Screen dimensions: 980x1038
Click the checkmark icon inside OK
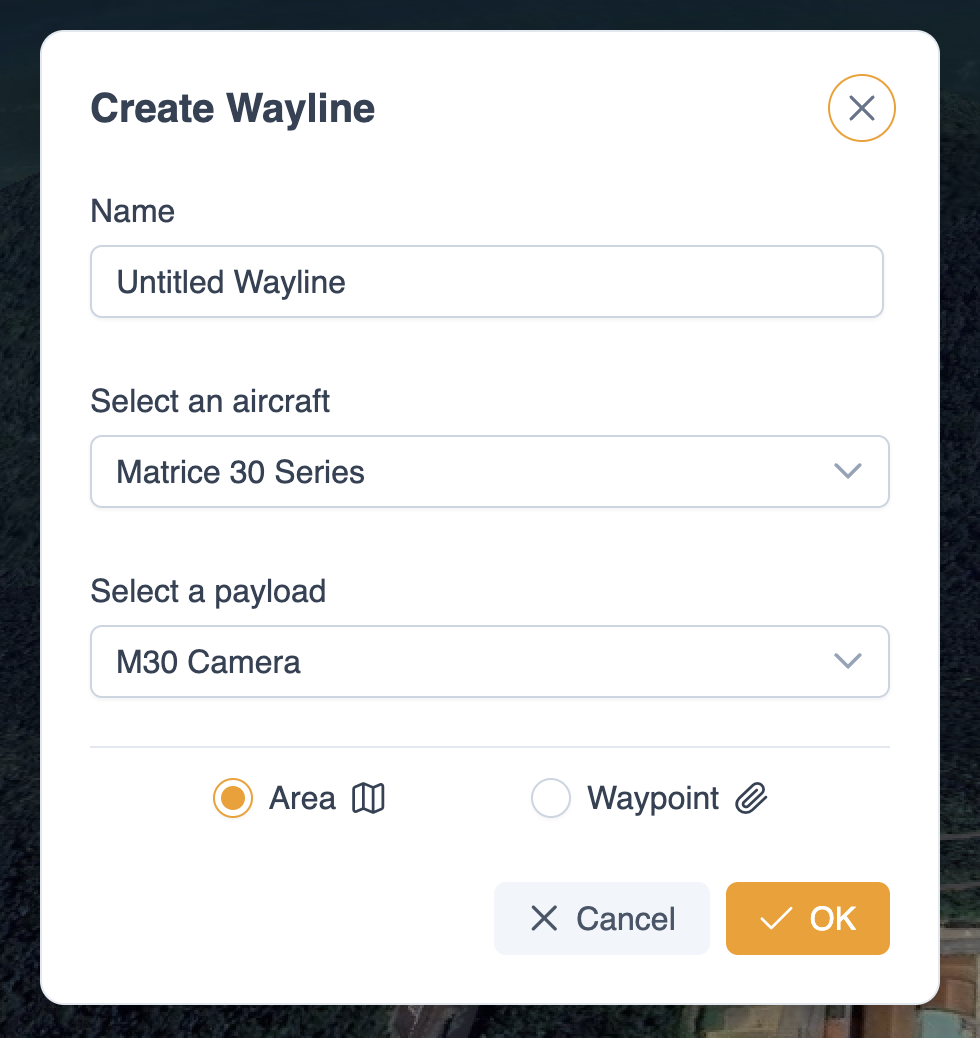pyautogui.click(x=776, y=918)
